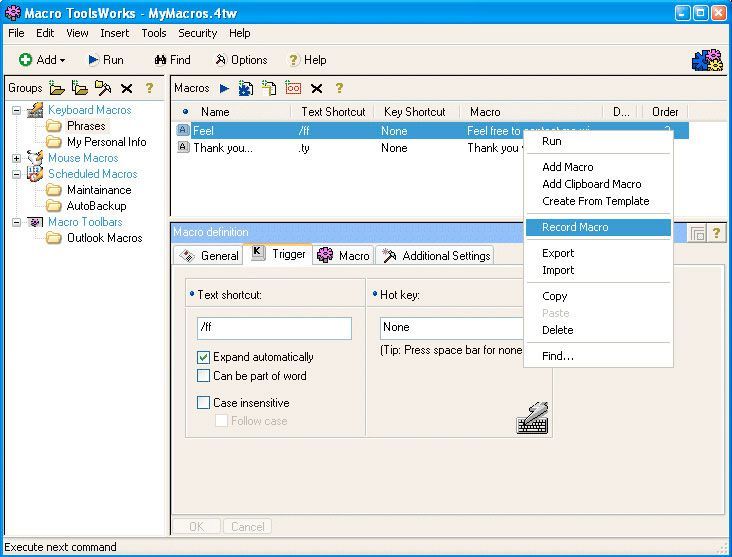
Task: Enable the Case insensitive checkbox
Action: 203,402
